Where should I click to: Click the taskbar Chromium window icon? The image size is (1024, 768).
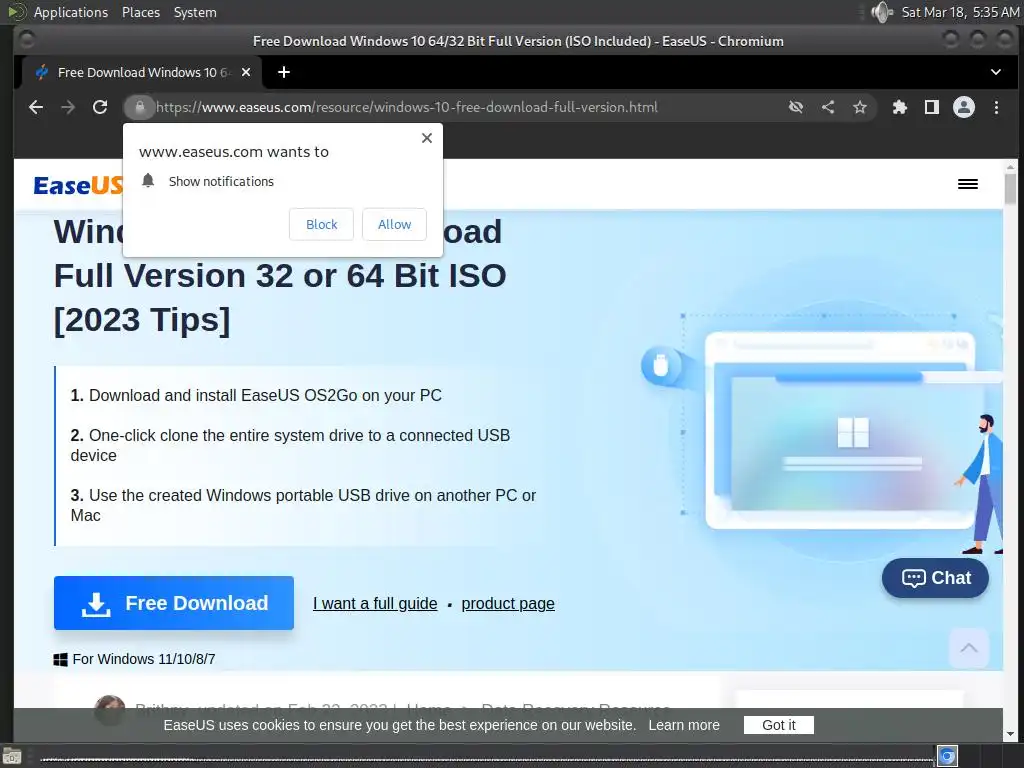[x=947, y=756]
